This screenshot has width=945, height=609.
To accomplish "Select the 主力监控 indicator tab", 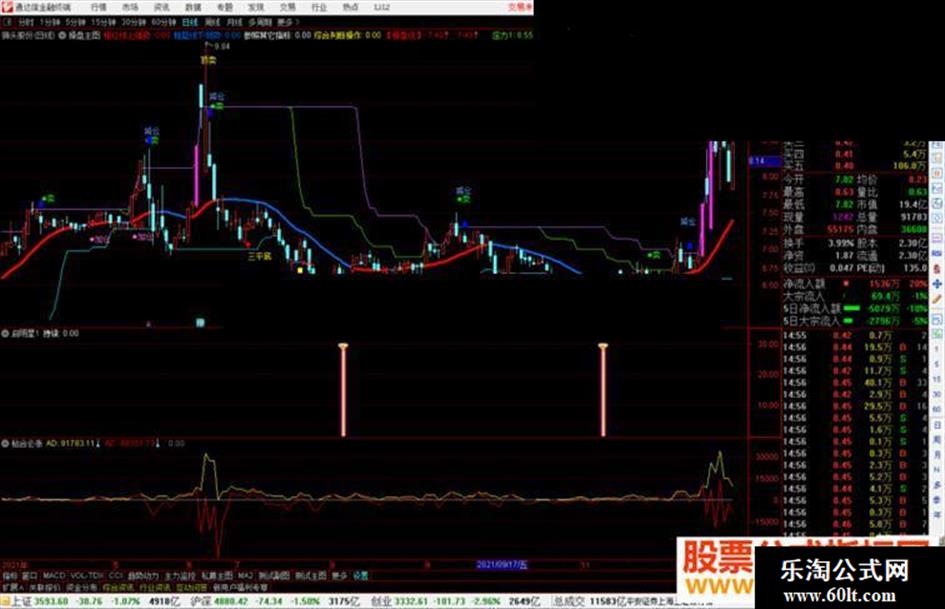I will (x=180, y=576).
